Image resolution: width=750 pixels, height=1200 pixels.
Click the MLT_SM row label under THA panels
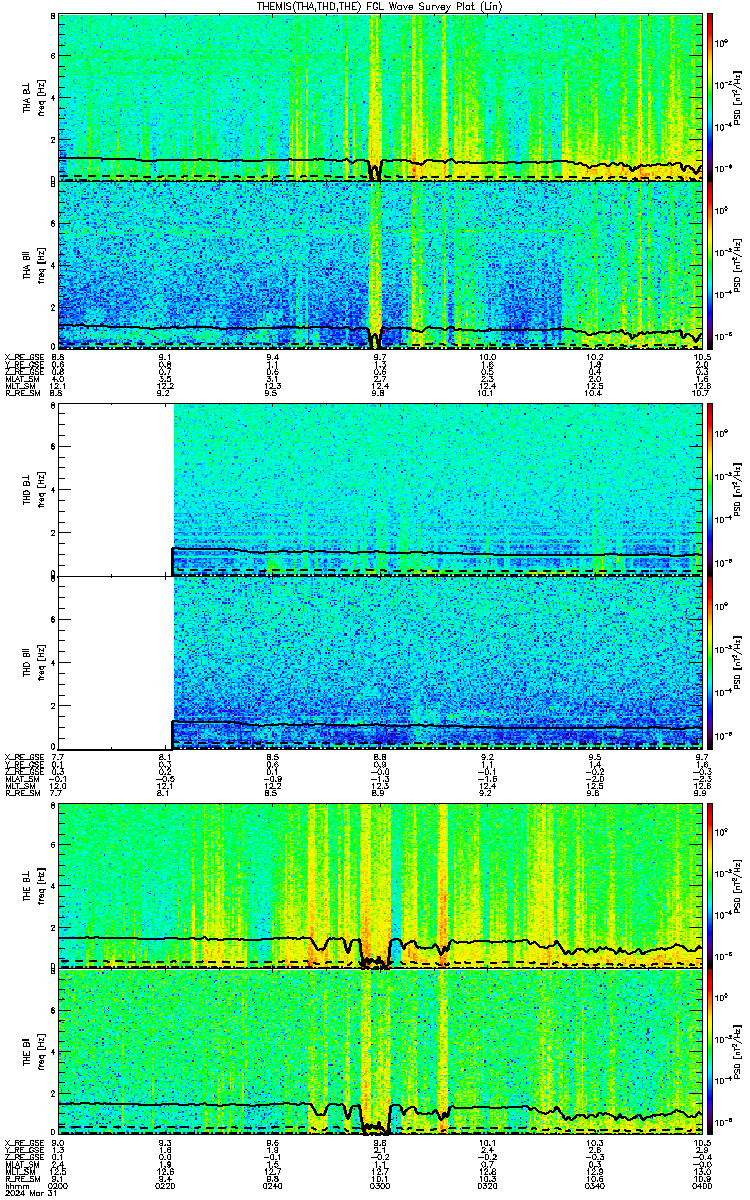click(x=20, y=386)
